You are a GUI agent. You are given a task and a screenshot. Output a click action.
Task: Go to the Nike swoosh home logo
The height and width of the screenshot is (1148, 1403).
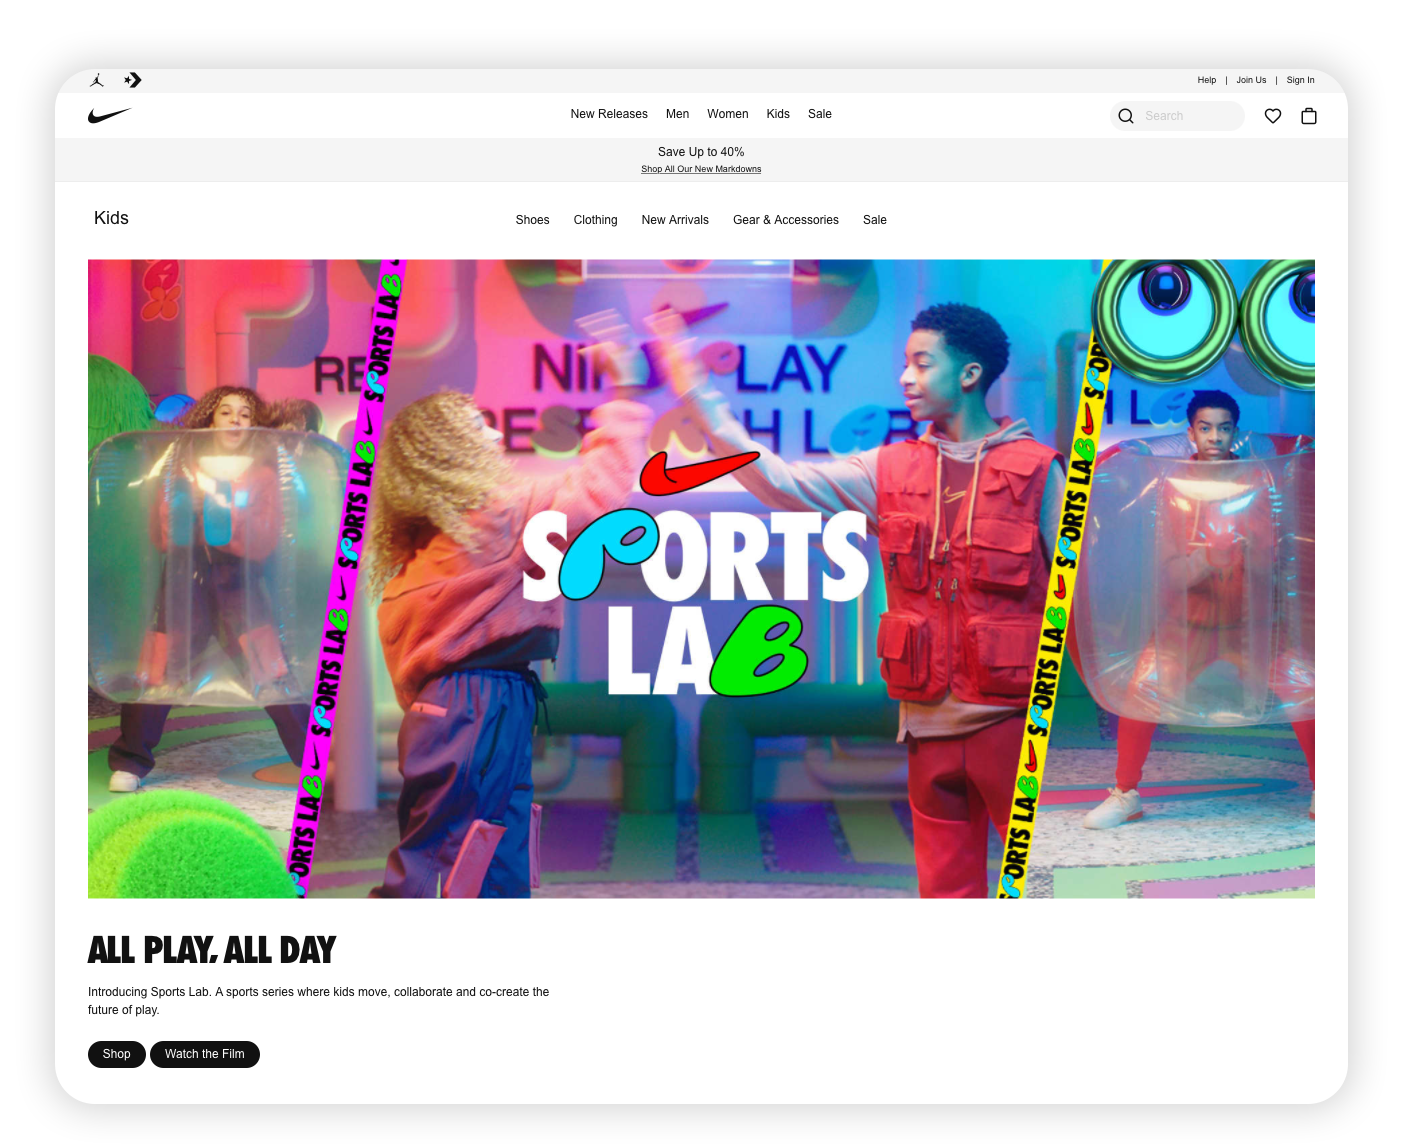(110, 115)
